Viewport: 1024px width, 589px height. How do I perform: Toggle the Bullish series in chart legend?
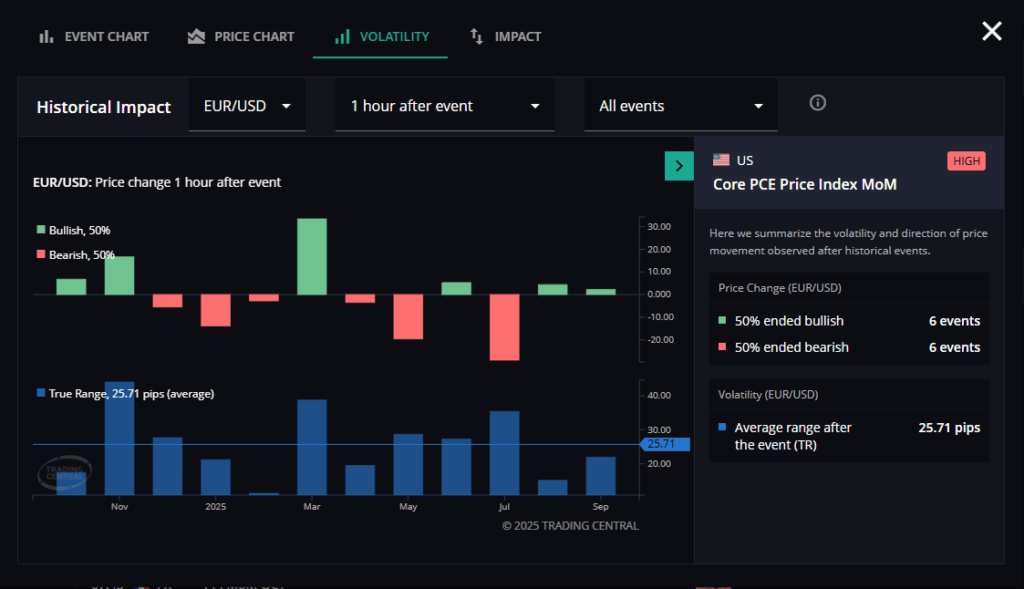pos(73,230)
